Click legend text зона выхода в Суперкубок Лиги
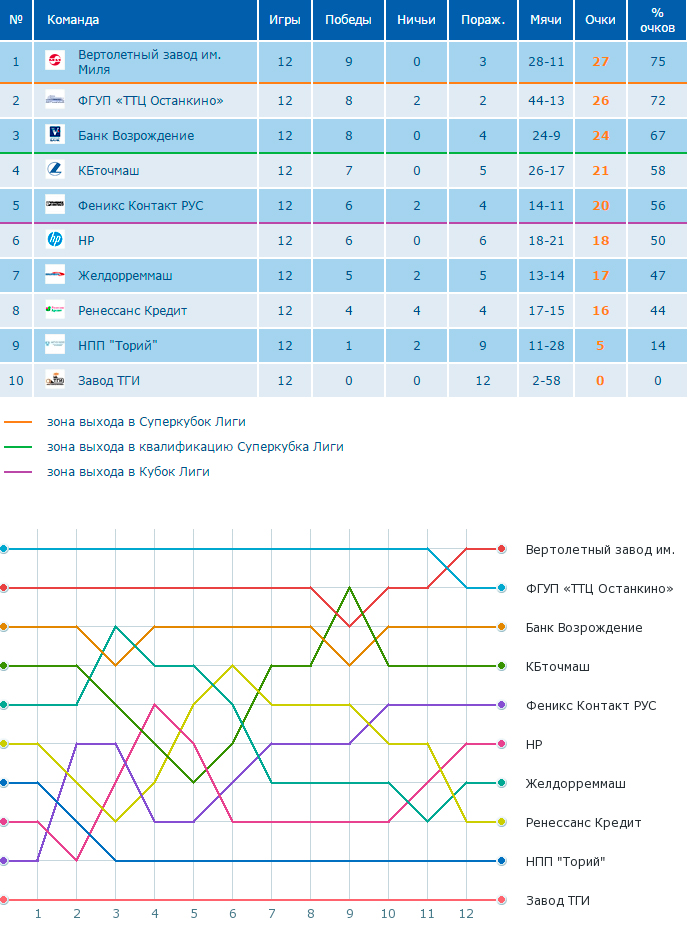688x929 pixels. [146, 422]
